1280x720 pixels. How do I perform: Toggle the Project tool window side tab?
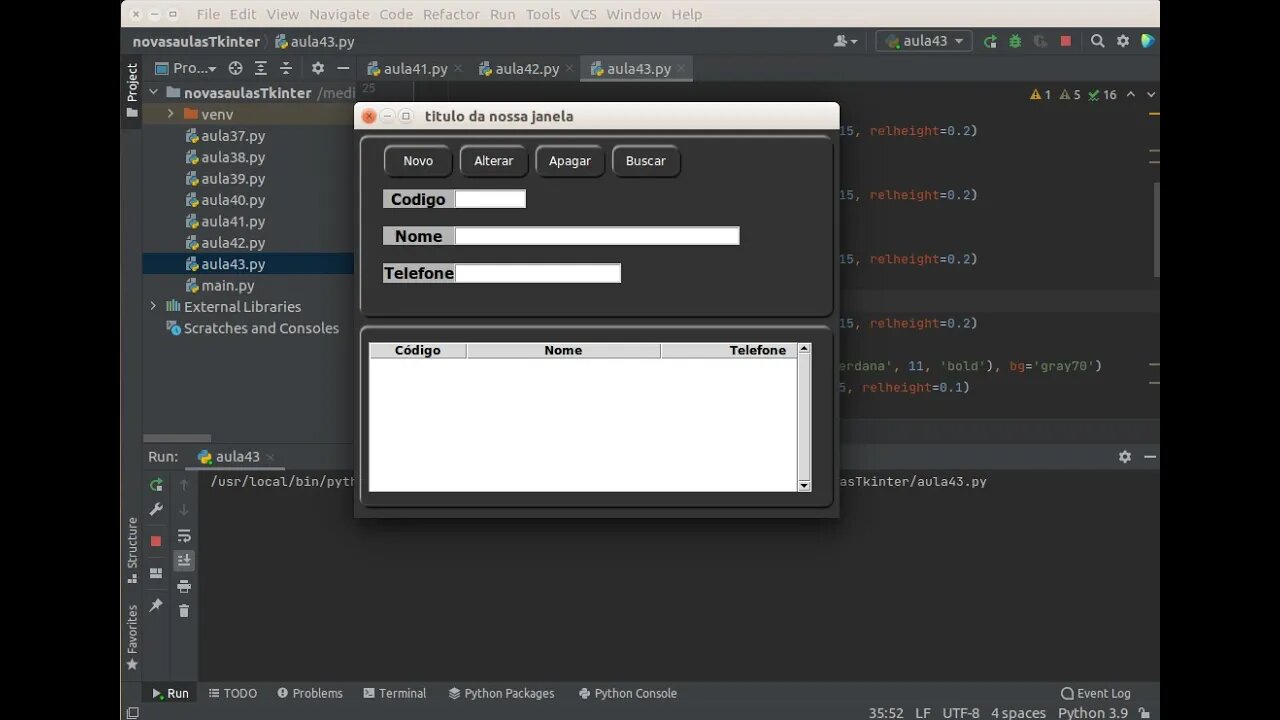coord(132,91)
